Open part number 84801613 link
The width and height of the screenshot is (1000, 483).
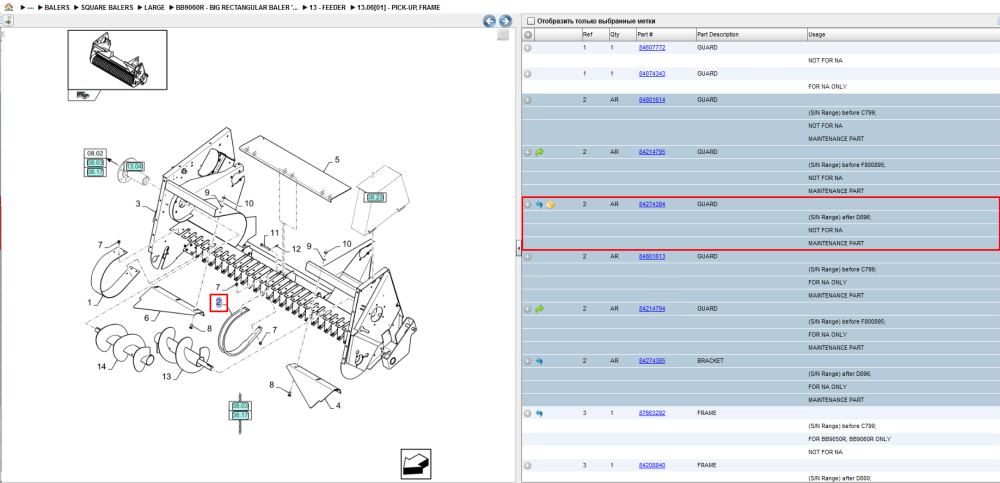point(652,256)
